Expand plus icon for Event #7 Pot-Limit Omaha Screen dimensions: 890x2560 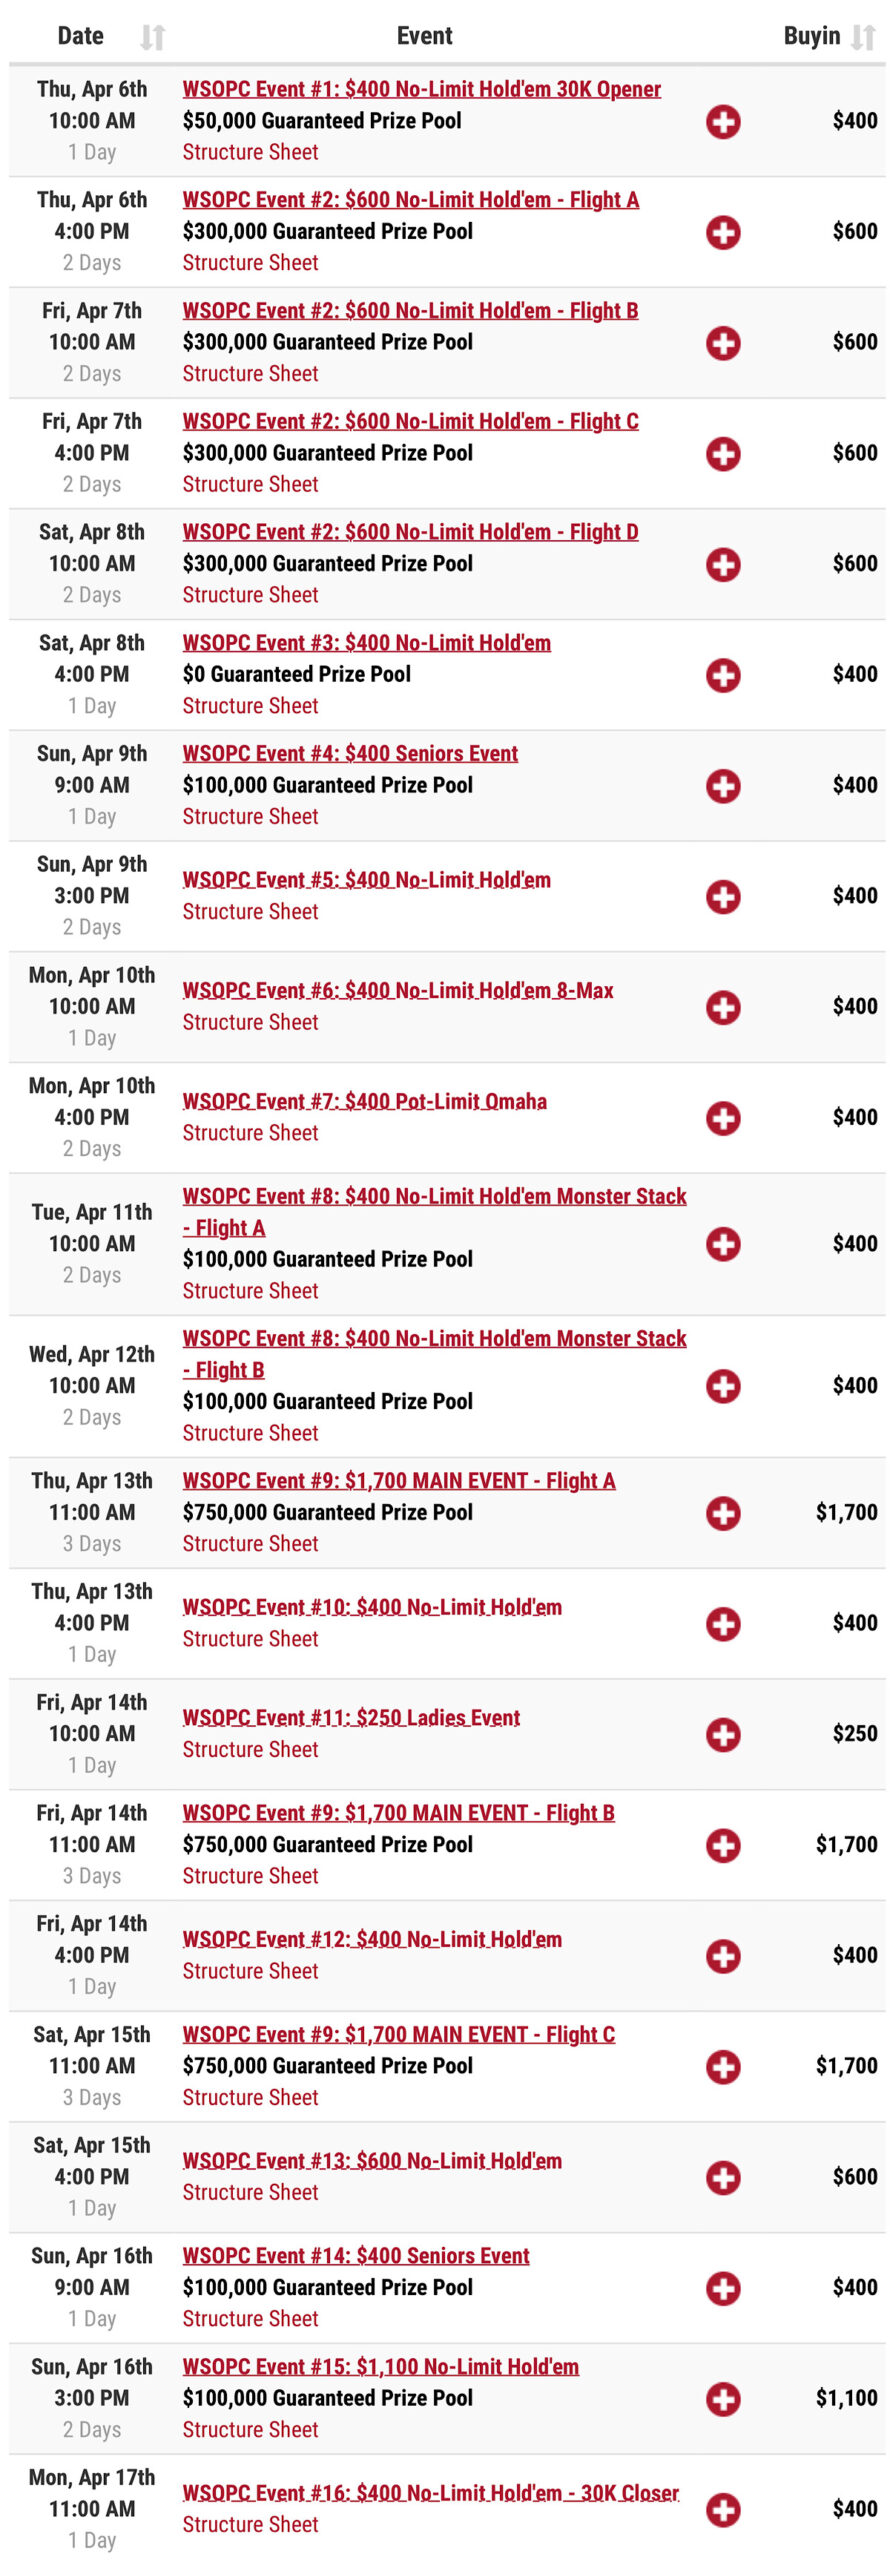723,1118
